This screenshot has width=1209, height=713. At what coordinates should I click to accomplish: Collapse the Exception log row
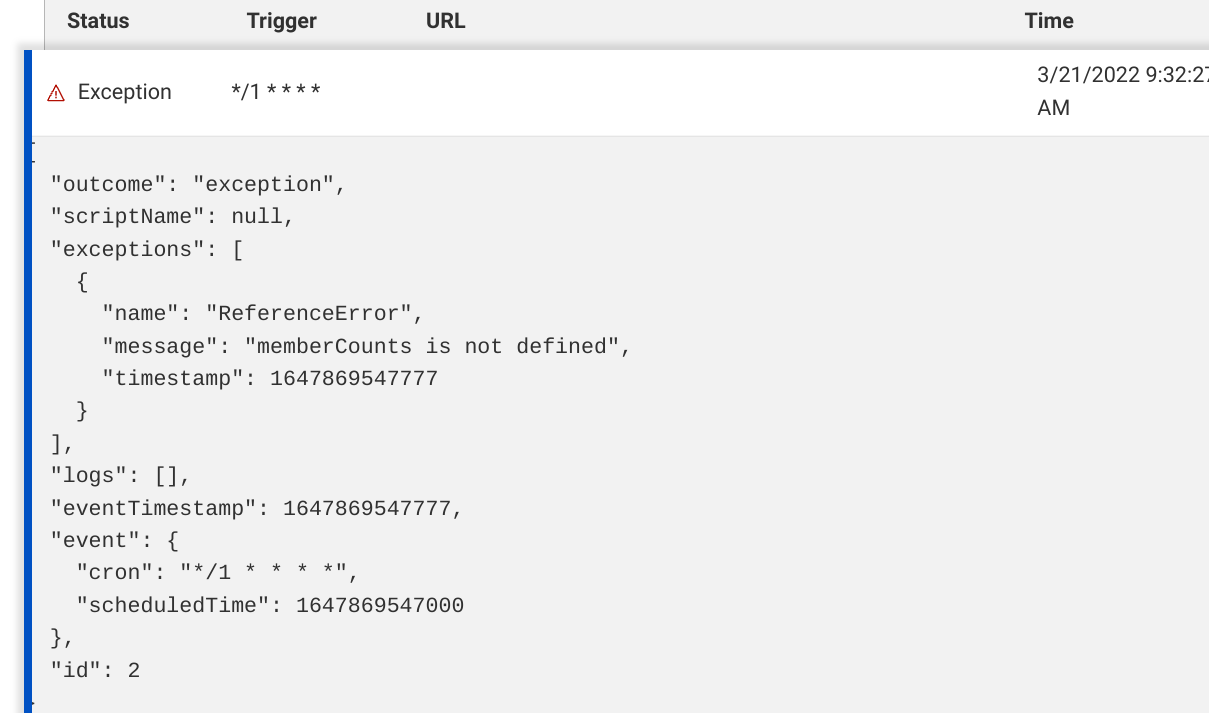(124, 92)
